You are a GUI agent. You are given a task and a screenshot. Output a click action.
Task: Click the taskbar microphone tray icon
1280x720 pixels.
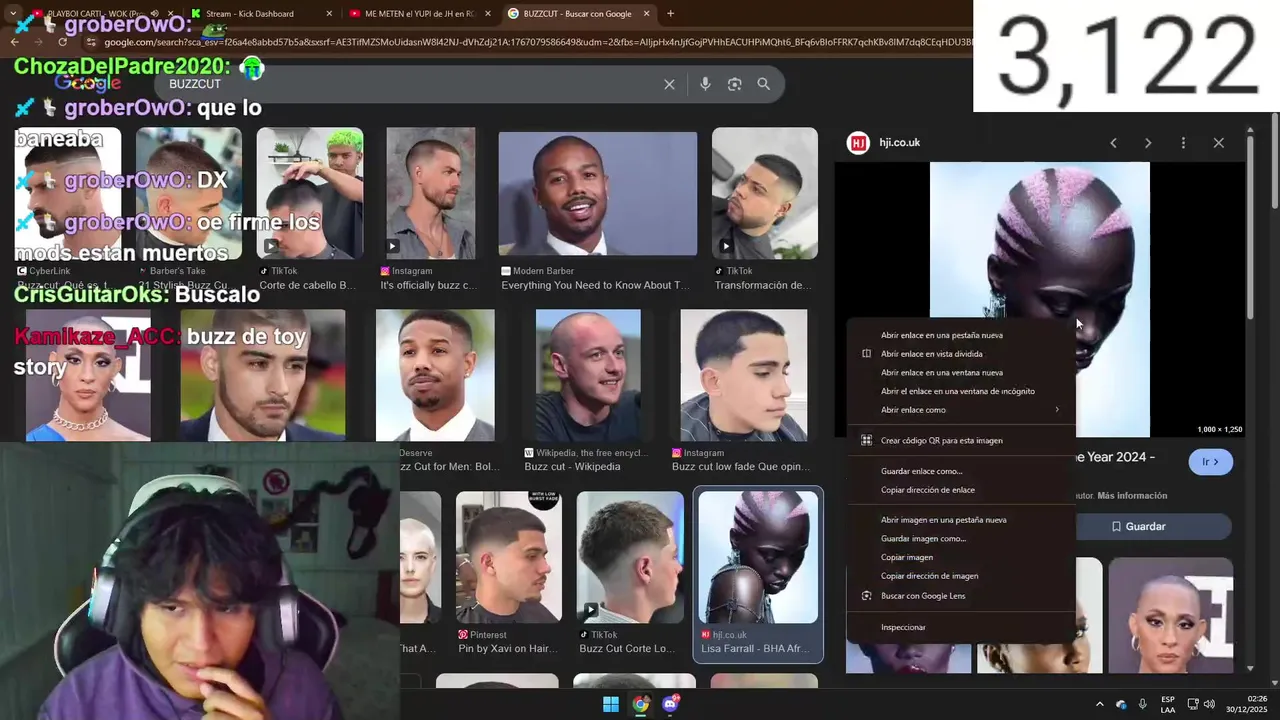1143,704
